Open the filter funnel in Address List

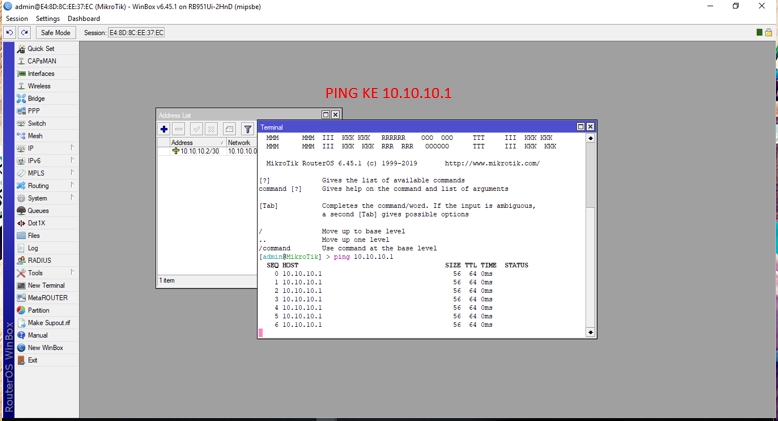pos(248,129)
